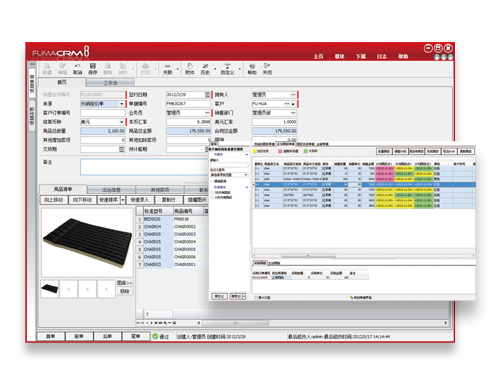Image resolution: width=499 pixels, height=375 pixels.
Task: Toggle the first checkbox in the filter panel
Action: 212,181
